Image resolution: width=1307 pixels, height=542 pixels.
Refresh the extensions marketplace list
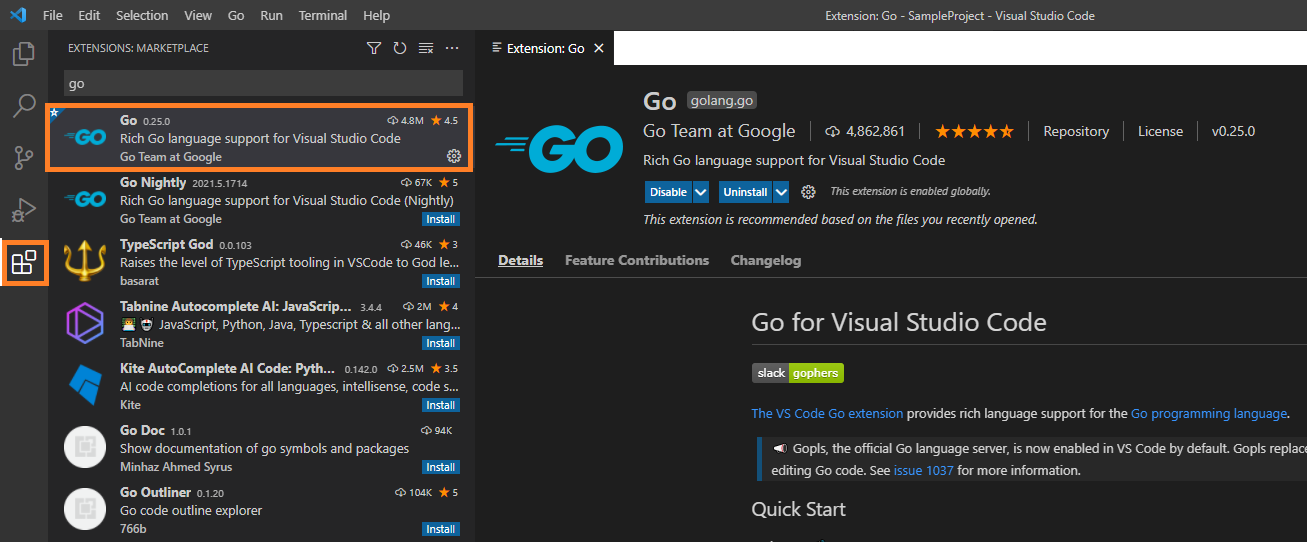(x=400, y=48)
